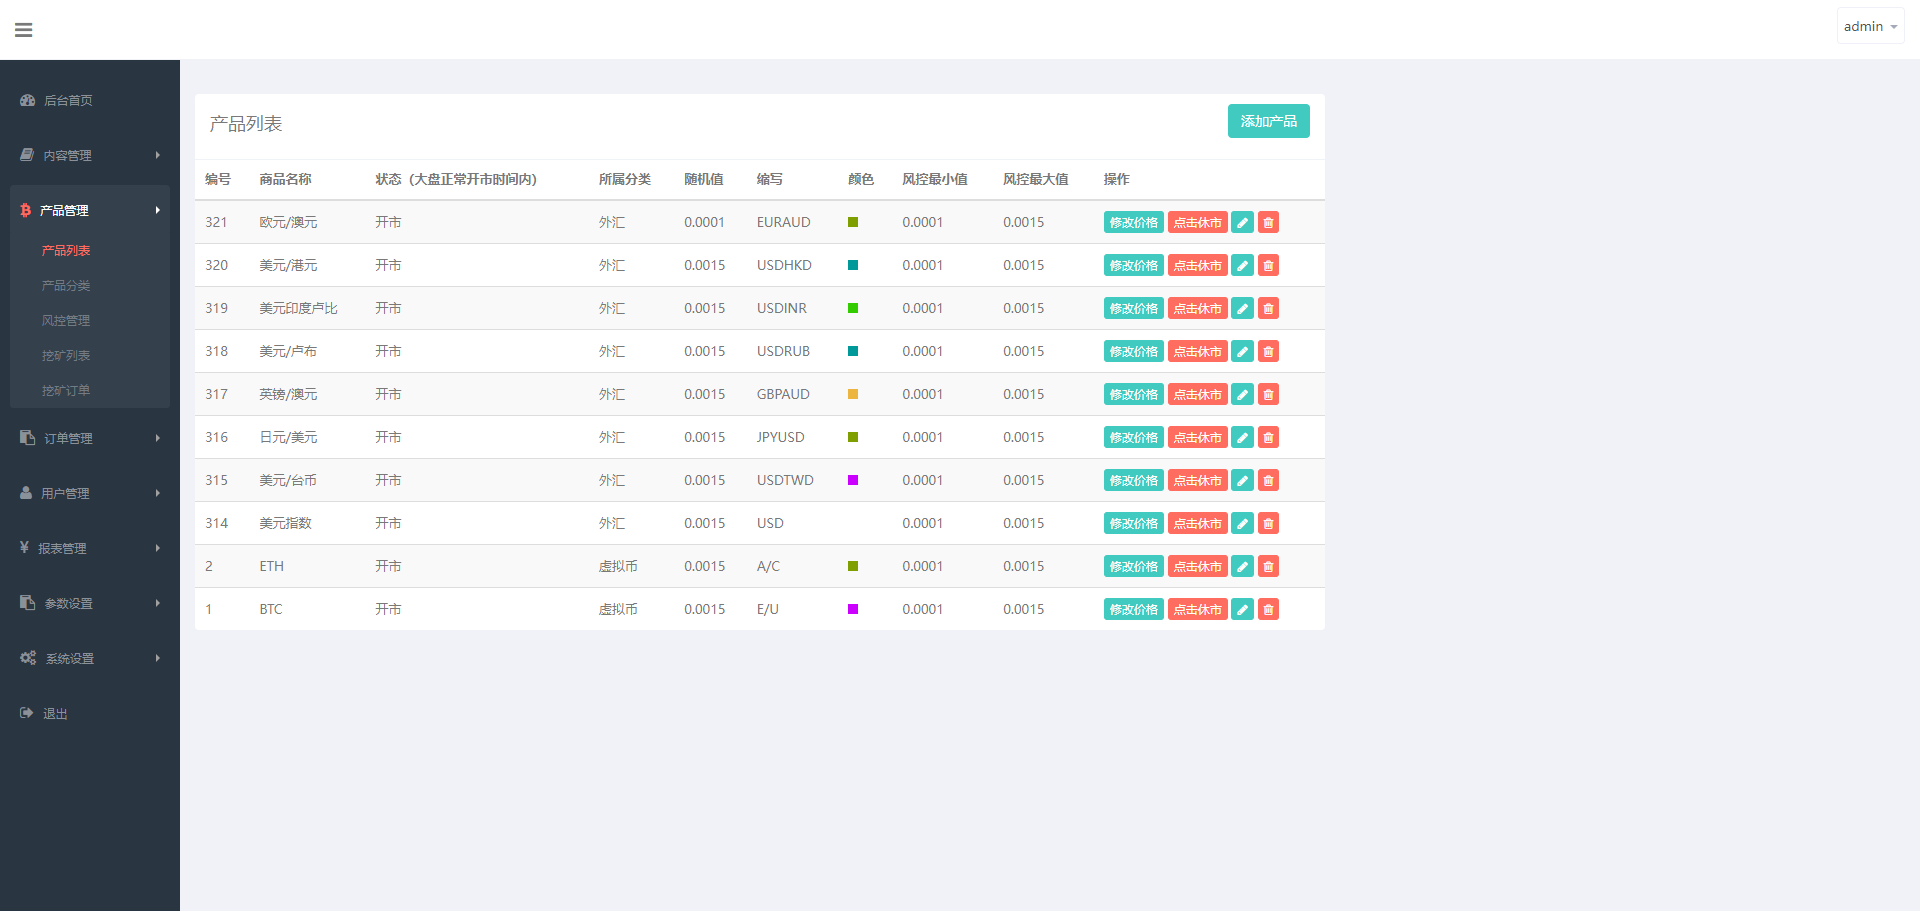Click 点击休市 for USDTWD row
This screenshot has width=1920, height=911.
point(1197,480)
